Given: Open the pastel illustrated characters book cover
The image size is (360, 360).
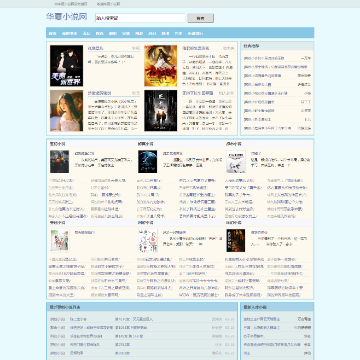Looking at the screenshot, I should (60, 240).
